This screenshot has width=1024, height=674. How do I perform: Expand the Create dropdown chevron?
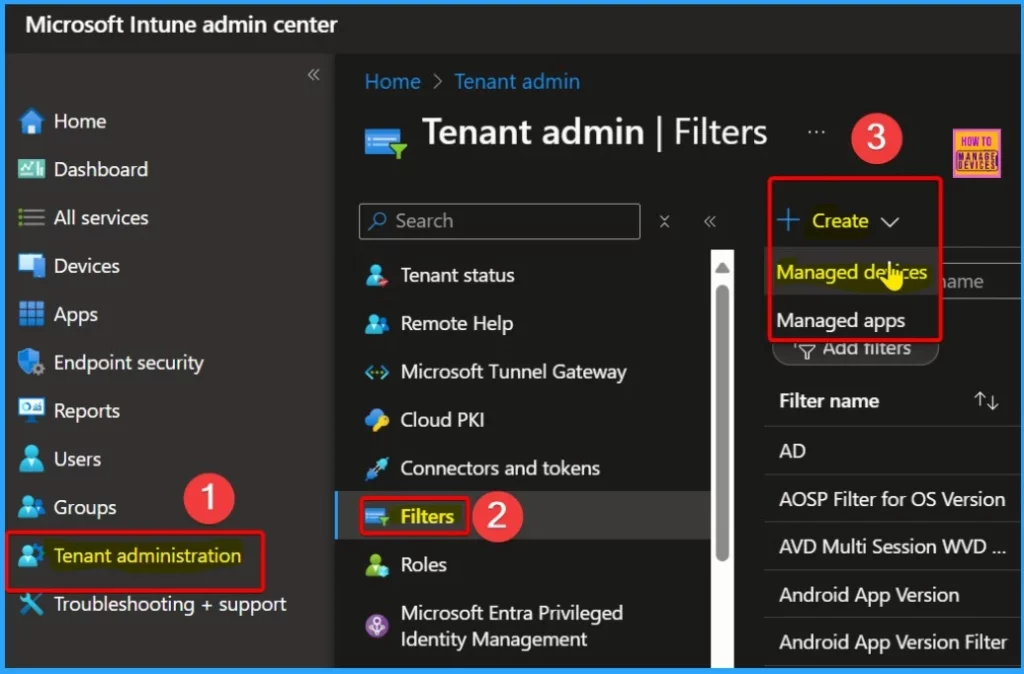click(x=889, y=222)
